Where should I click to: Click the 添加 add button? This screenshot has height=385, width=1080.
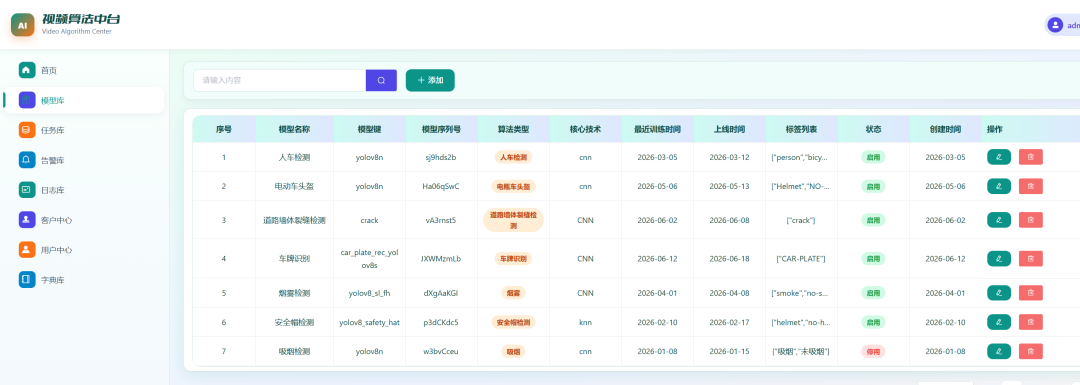[430, 81]
